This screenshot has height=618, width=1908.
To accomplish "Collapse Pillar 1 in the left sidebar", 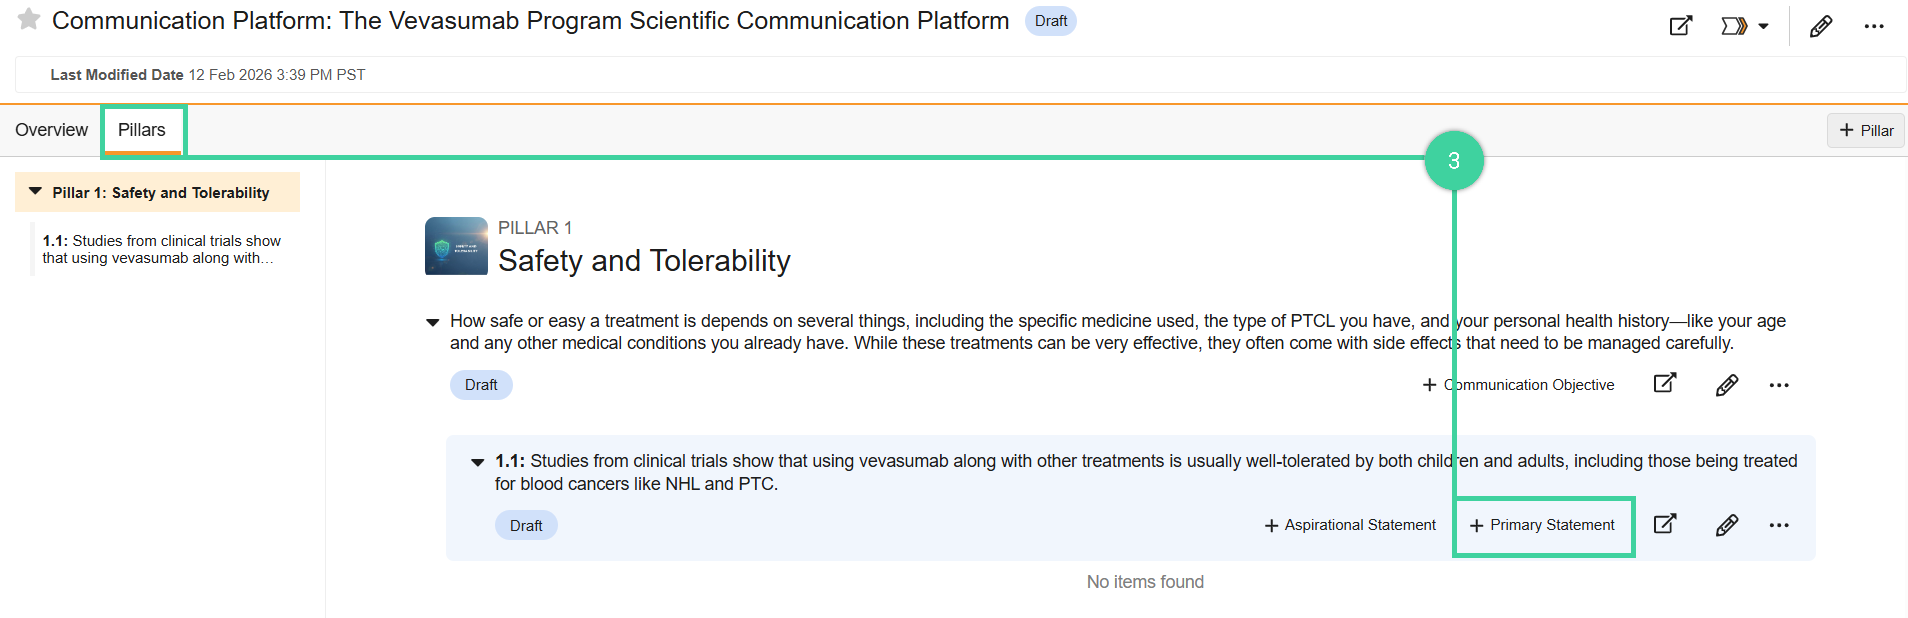I will [34, 191].
